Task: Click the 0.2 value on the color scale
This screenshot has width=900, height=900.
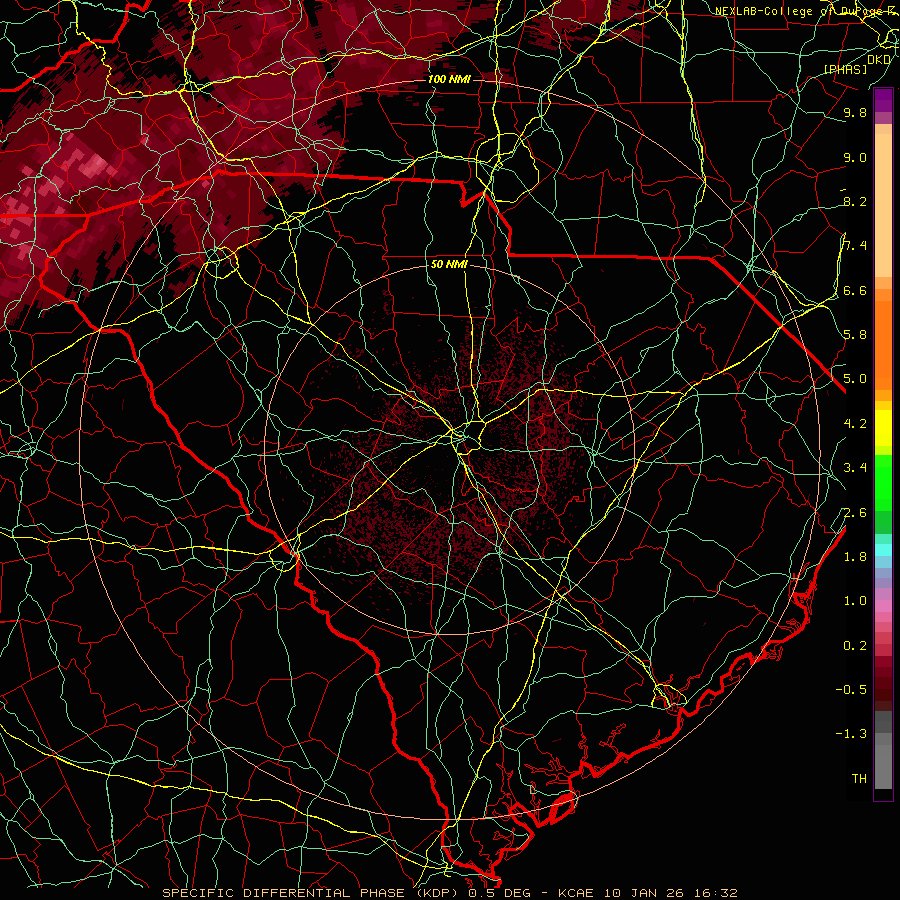Action: click(855, 646)
